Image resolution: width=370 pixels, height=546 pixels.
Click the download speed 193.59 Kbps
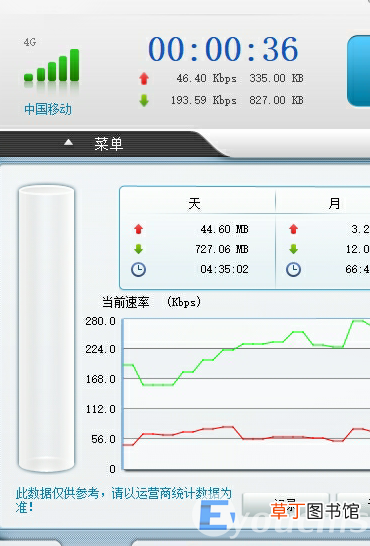click(x=204, y=100)
